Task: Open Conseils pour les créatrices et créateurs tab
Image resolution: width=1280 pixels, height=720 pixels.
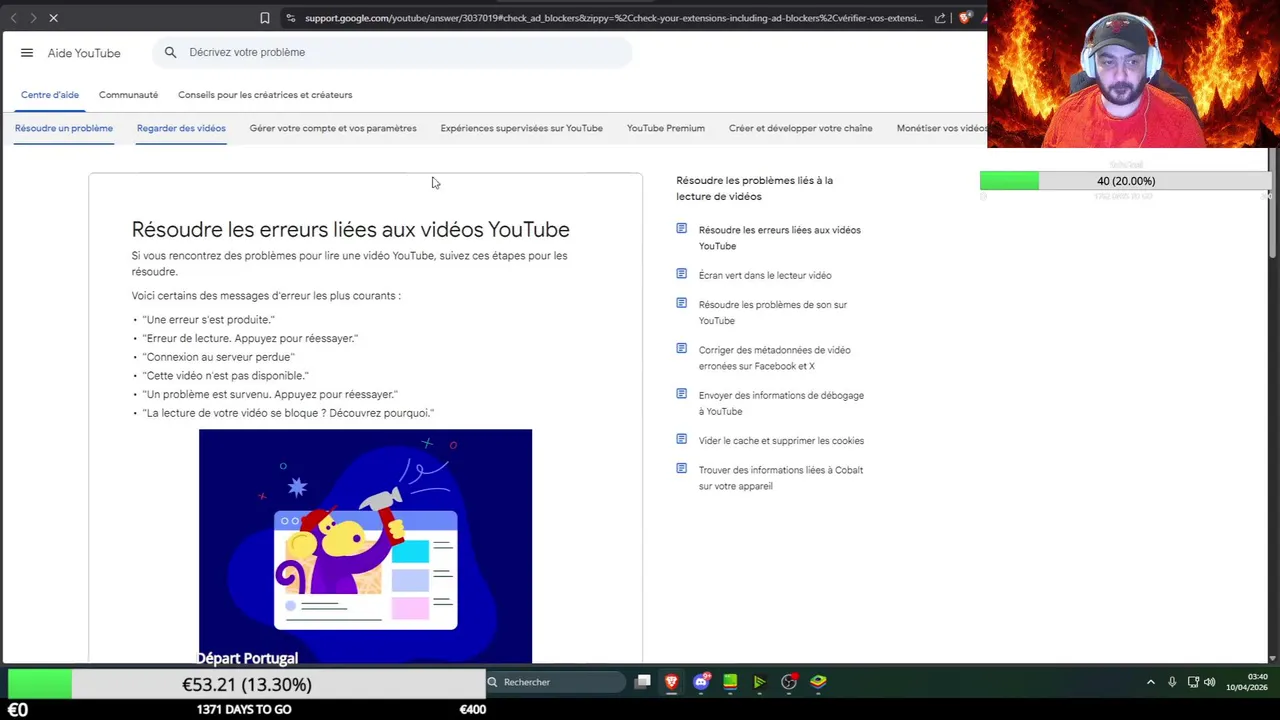Action: pos(265,95)
